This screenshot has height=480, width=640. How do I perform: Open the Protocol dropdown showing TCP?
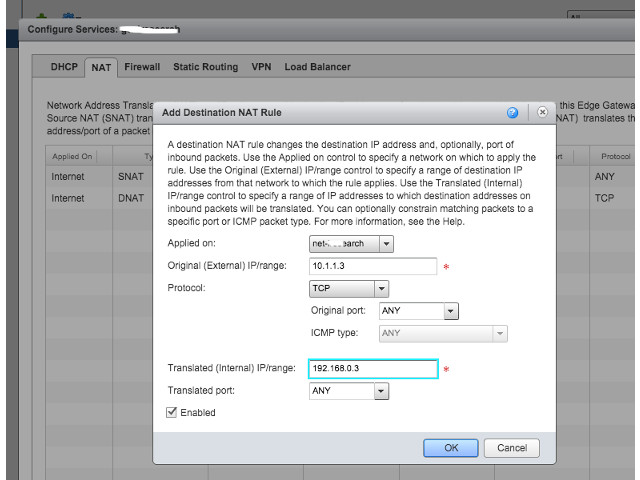(380, 289)
